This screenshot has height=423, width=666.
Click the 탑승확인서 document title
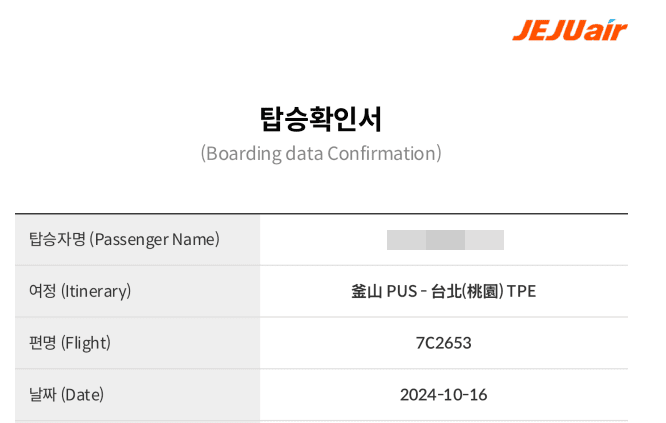321,118
